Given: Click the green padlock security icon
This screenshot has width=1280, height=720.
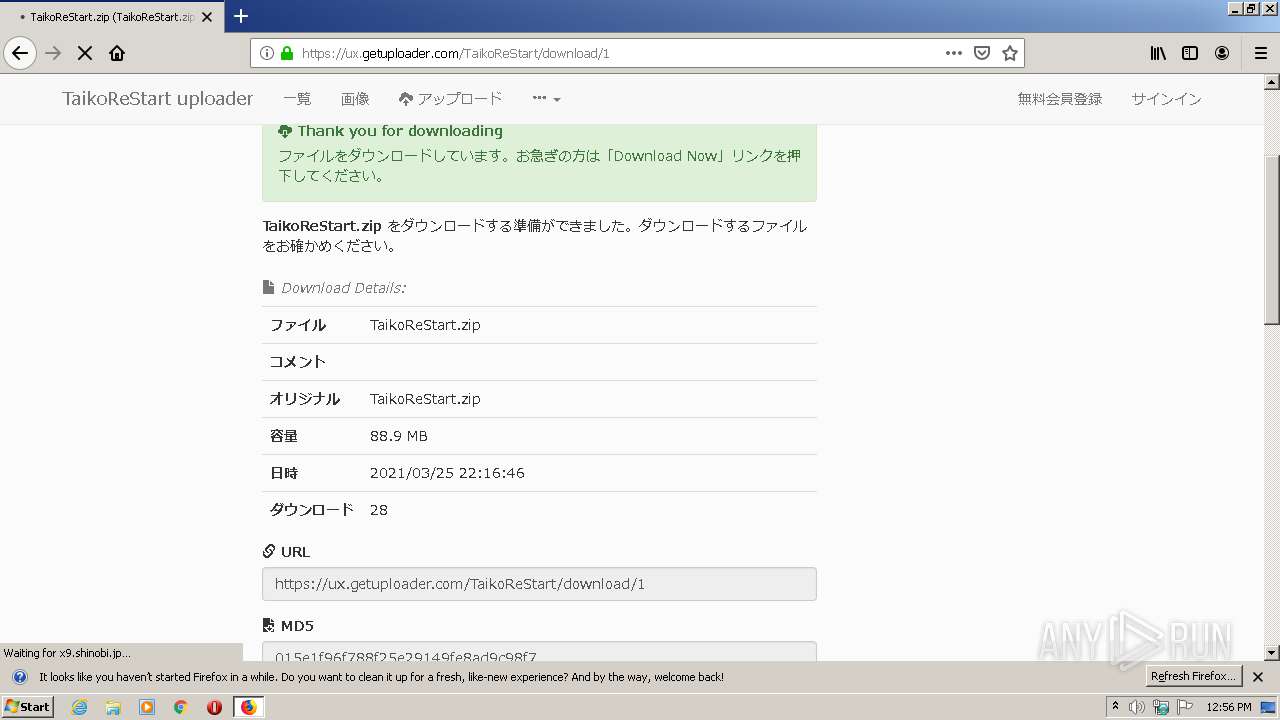Looking at the screenshot, I should (x=287, y=53).
